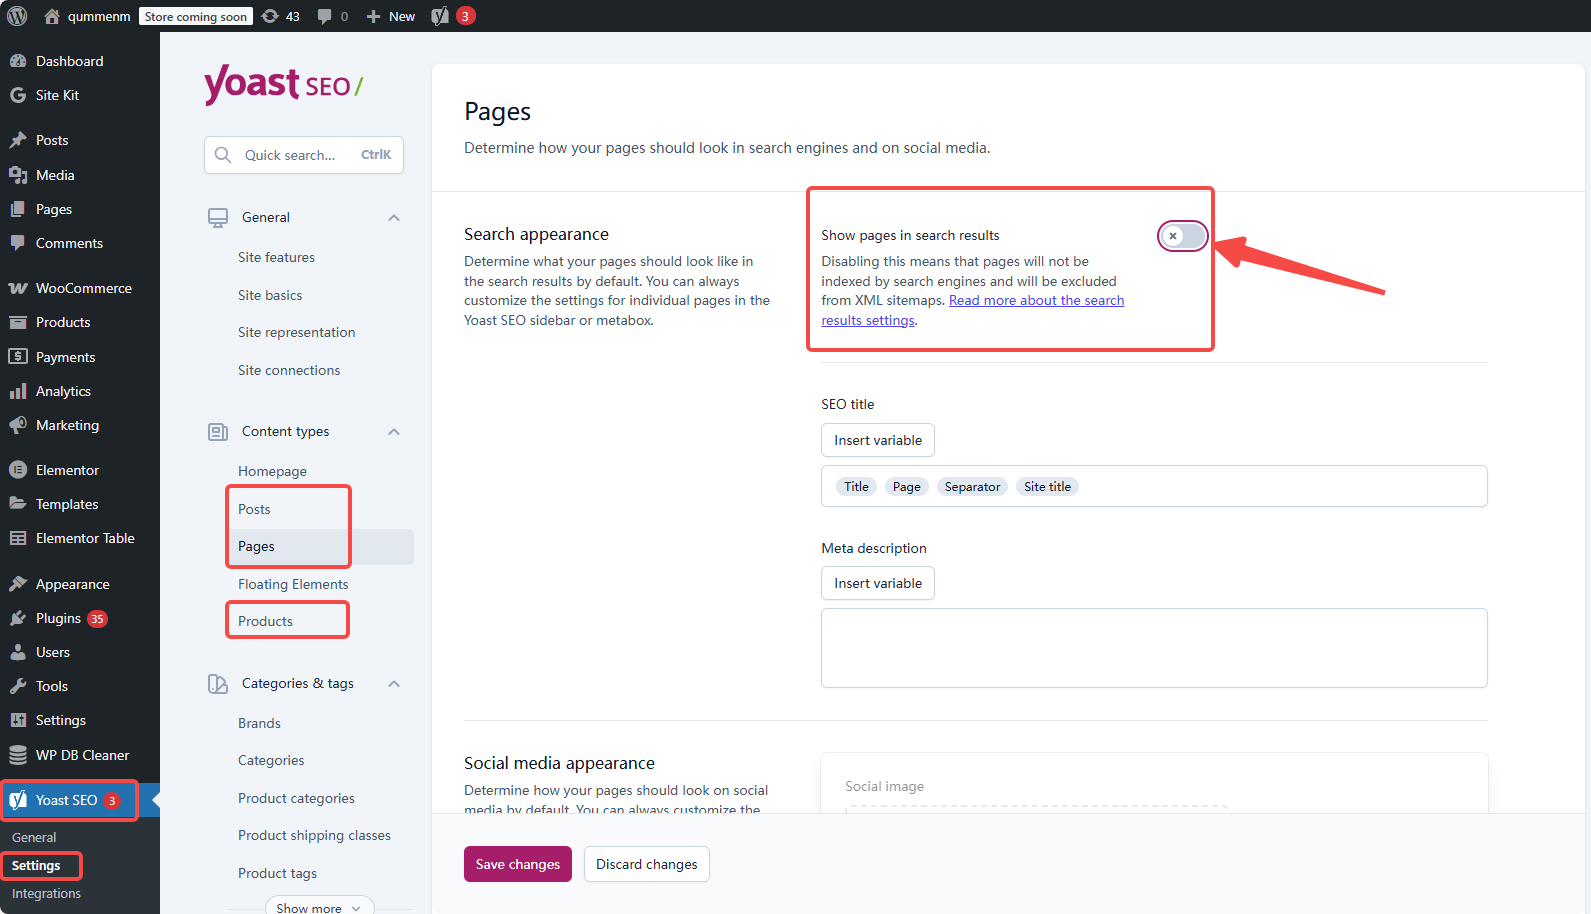Click Insert variable for Meta description
1591x914 pixels.
878,583
